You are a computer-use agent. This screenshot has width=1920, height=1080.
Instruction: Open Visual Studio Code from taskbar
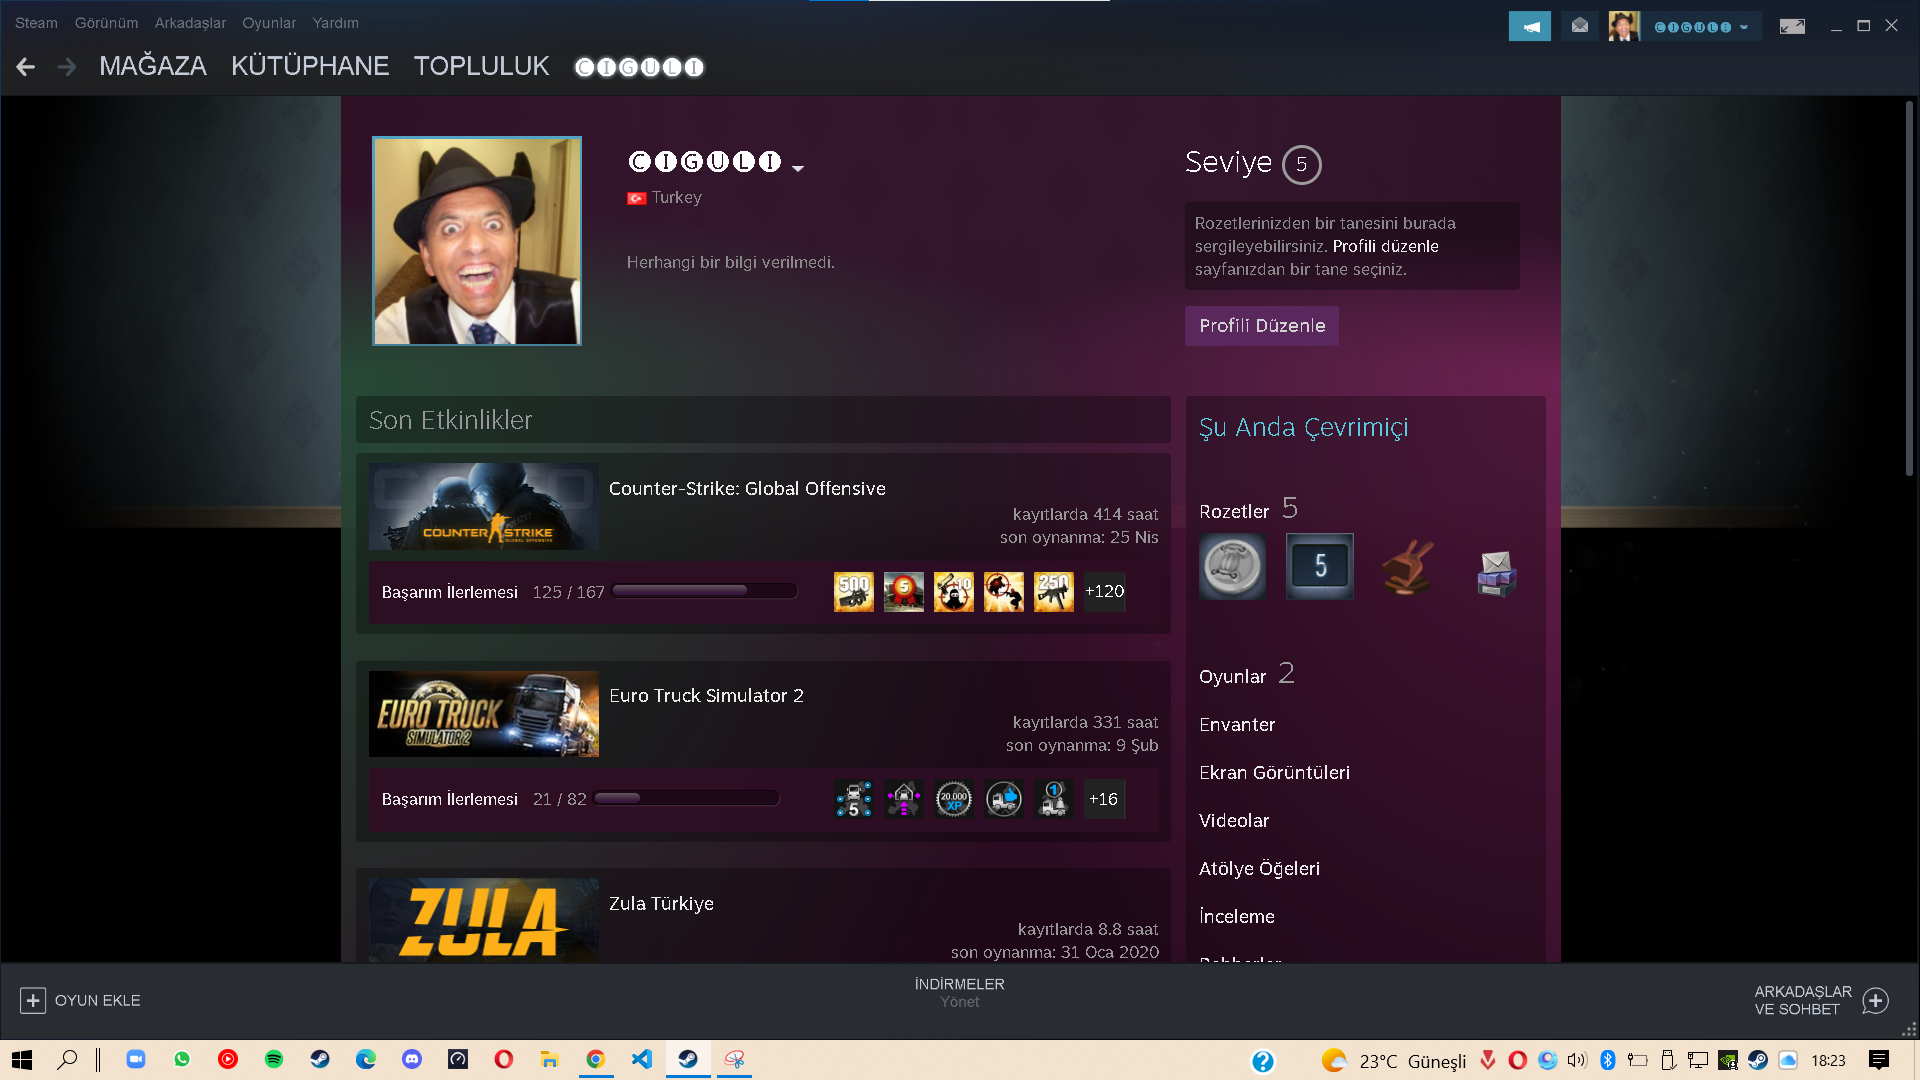pyautogui.click(x=642, y=1059)
